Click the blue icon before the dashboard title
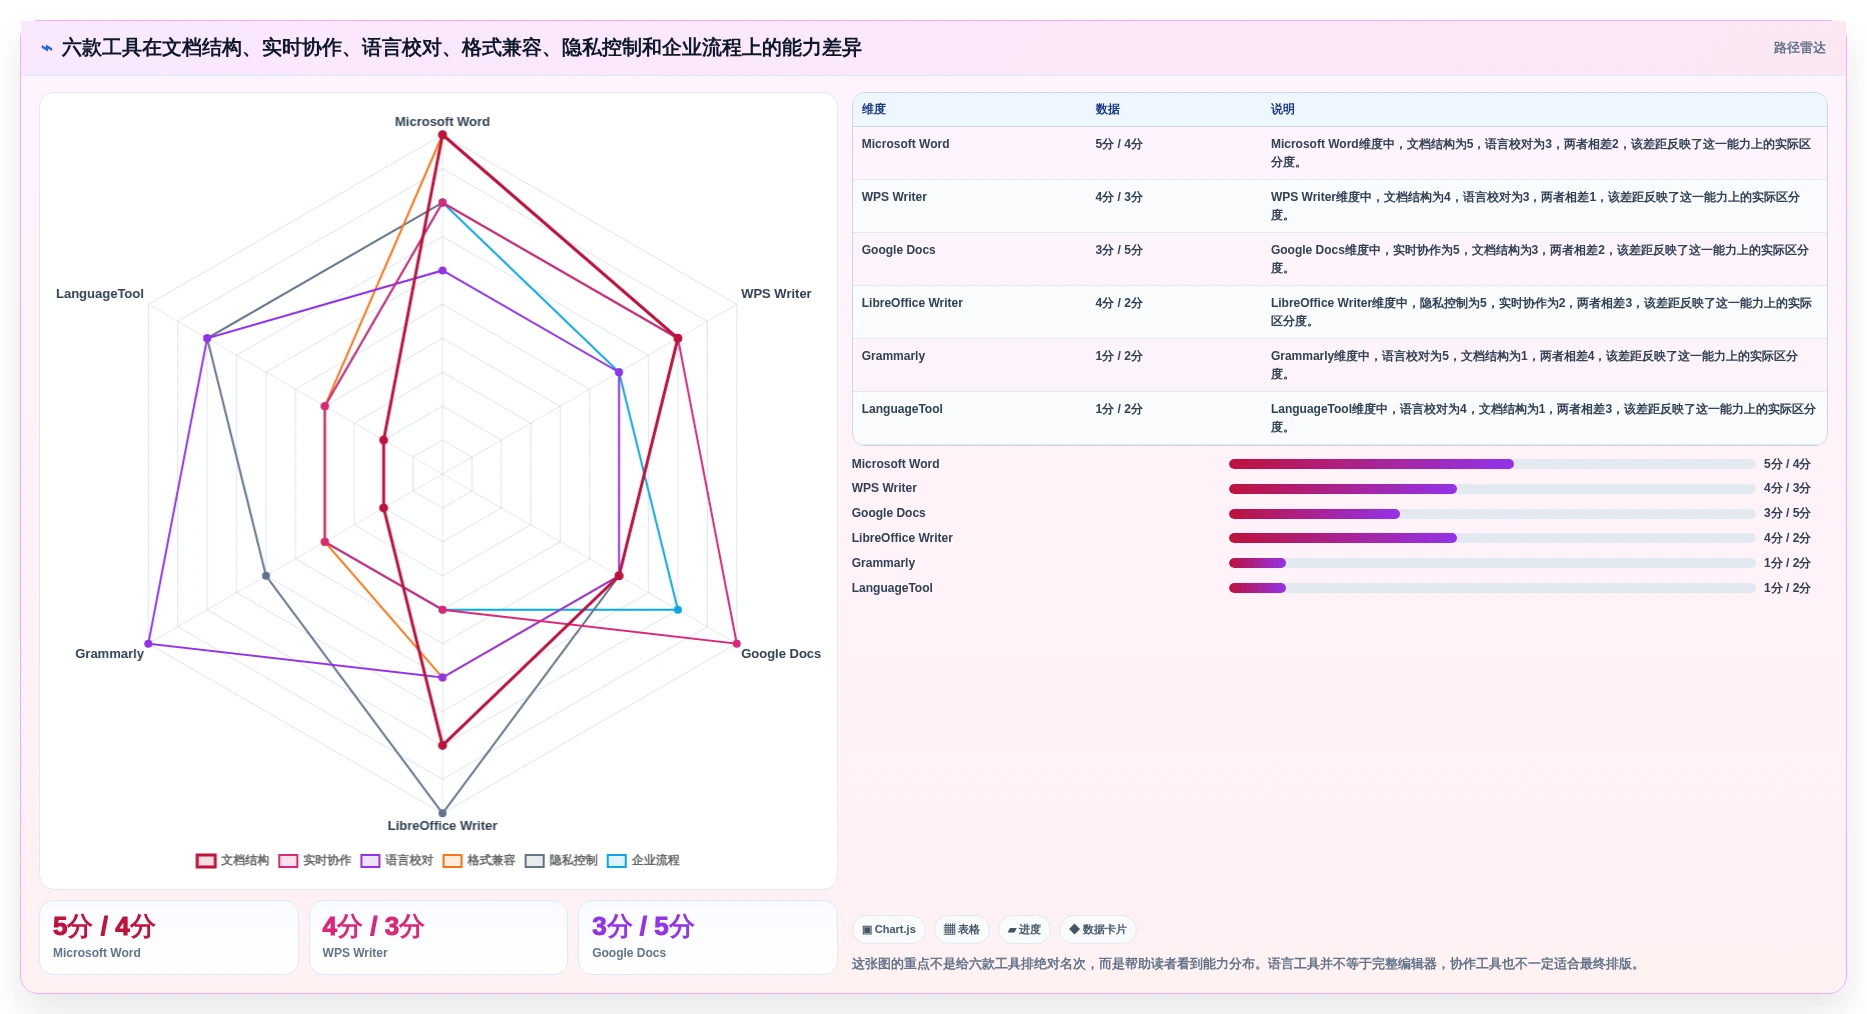The image size is (1867, 1014). pyautogui.click(x=47, y=48)
